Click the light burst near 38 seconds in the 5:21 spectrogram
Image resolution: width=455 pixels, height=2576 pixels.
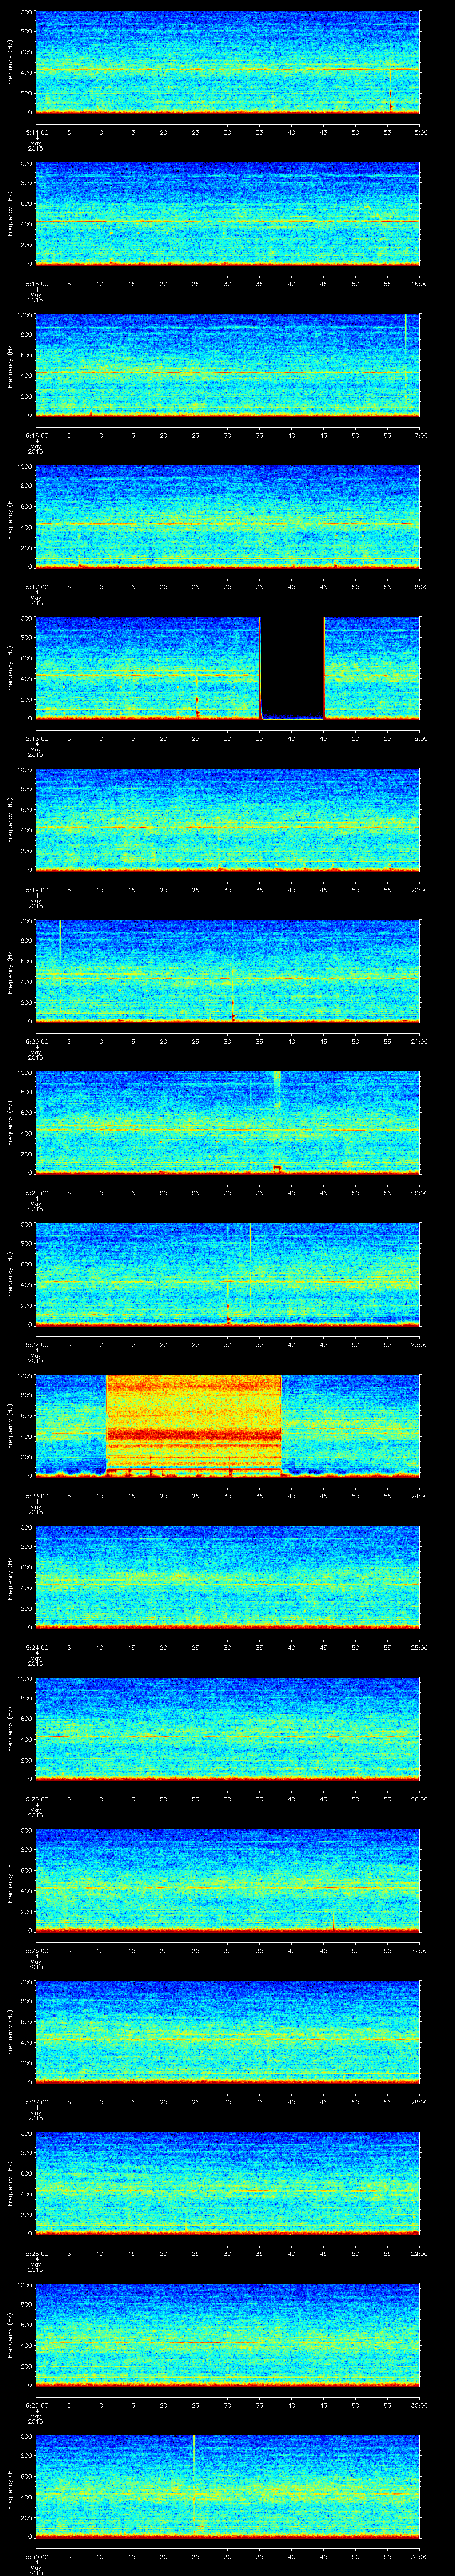tap(277, 1090)
